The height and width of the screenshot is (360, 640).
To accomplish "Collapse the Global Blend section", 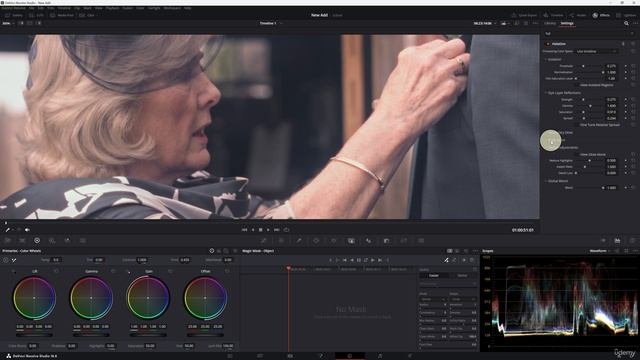I will click(x=546, y=181).
